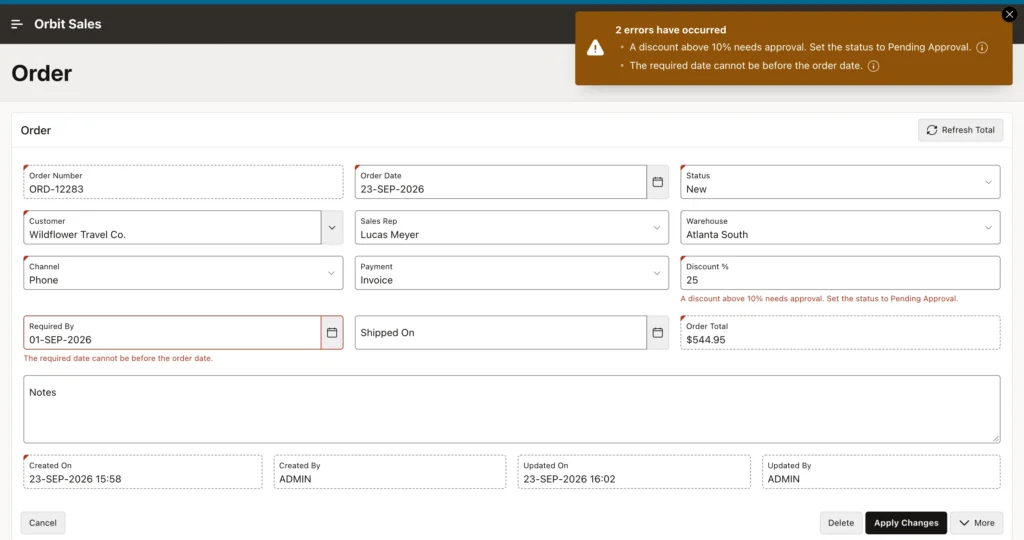Click the required date error in banner
Image resolution: width=1024 pixels, height=540 pixels.
746,66
